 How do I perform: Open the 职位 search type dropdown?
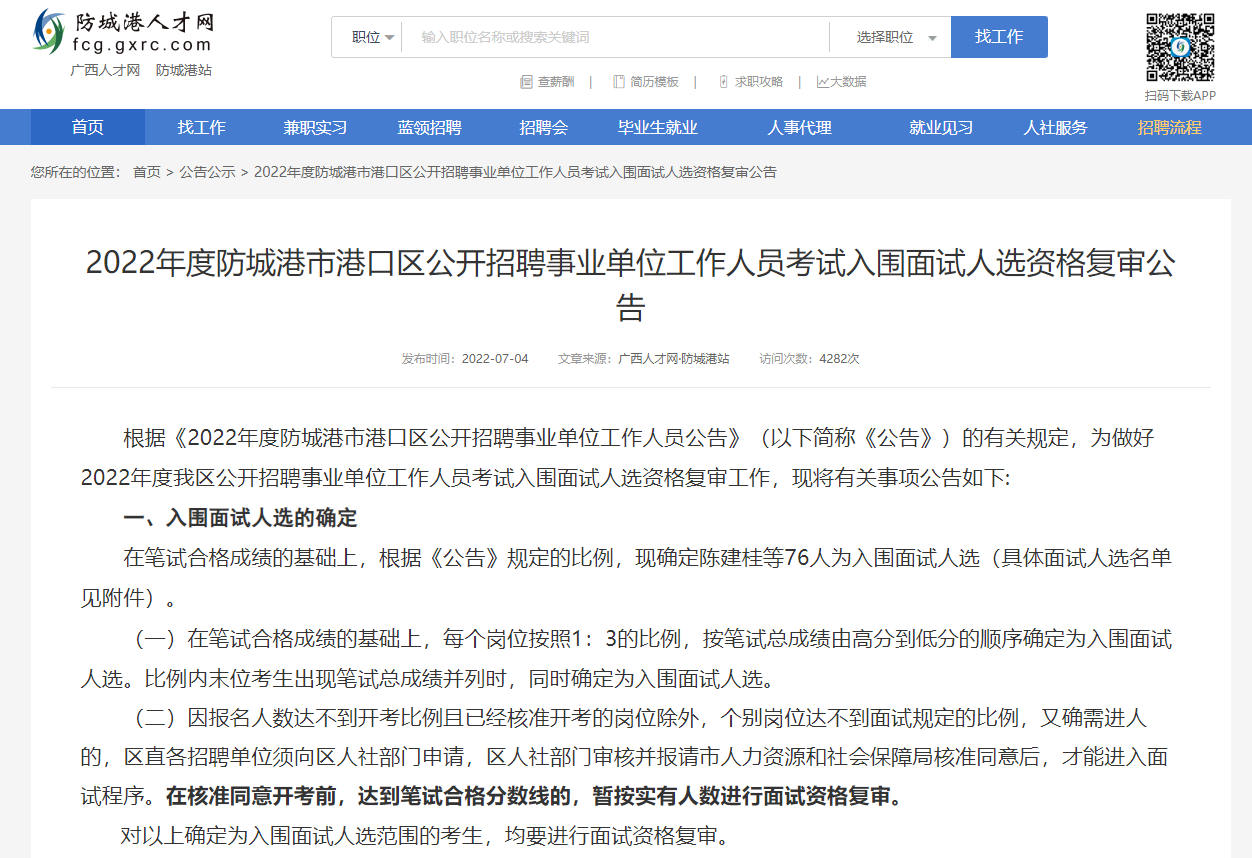coord(373,37)
